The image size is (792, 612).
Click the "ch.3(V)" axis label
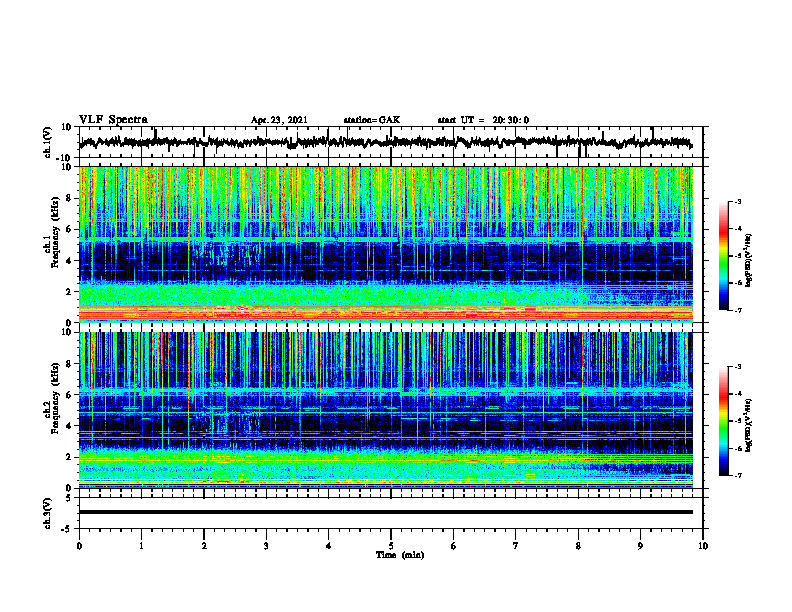pos(48,513)
